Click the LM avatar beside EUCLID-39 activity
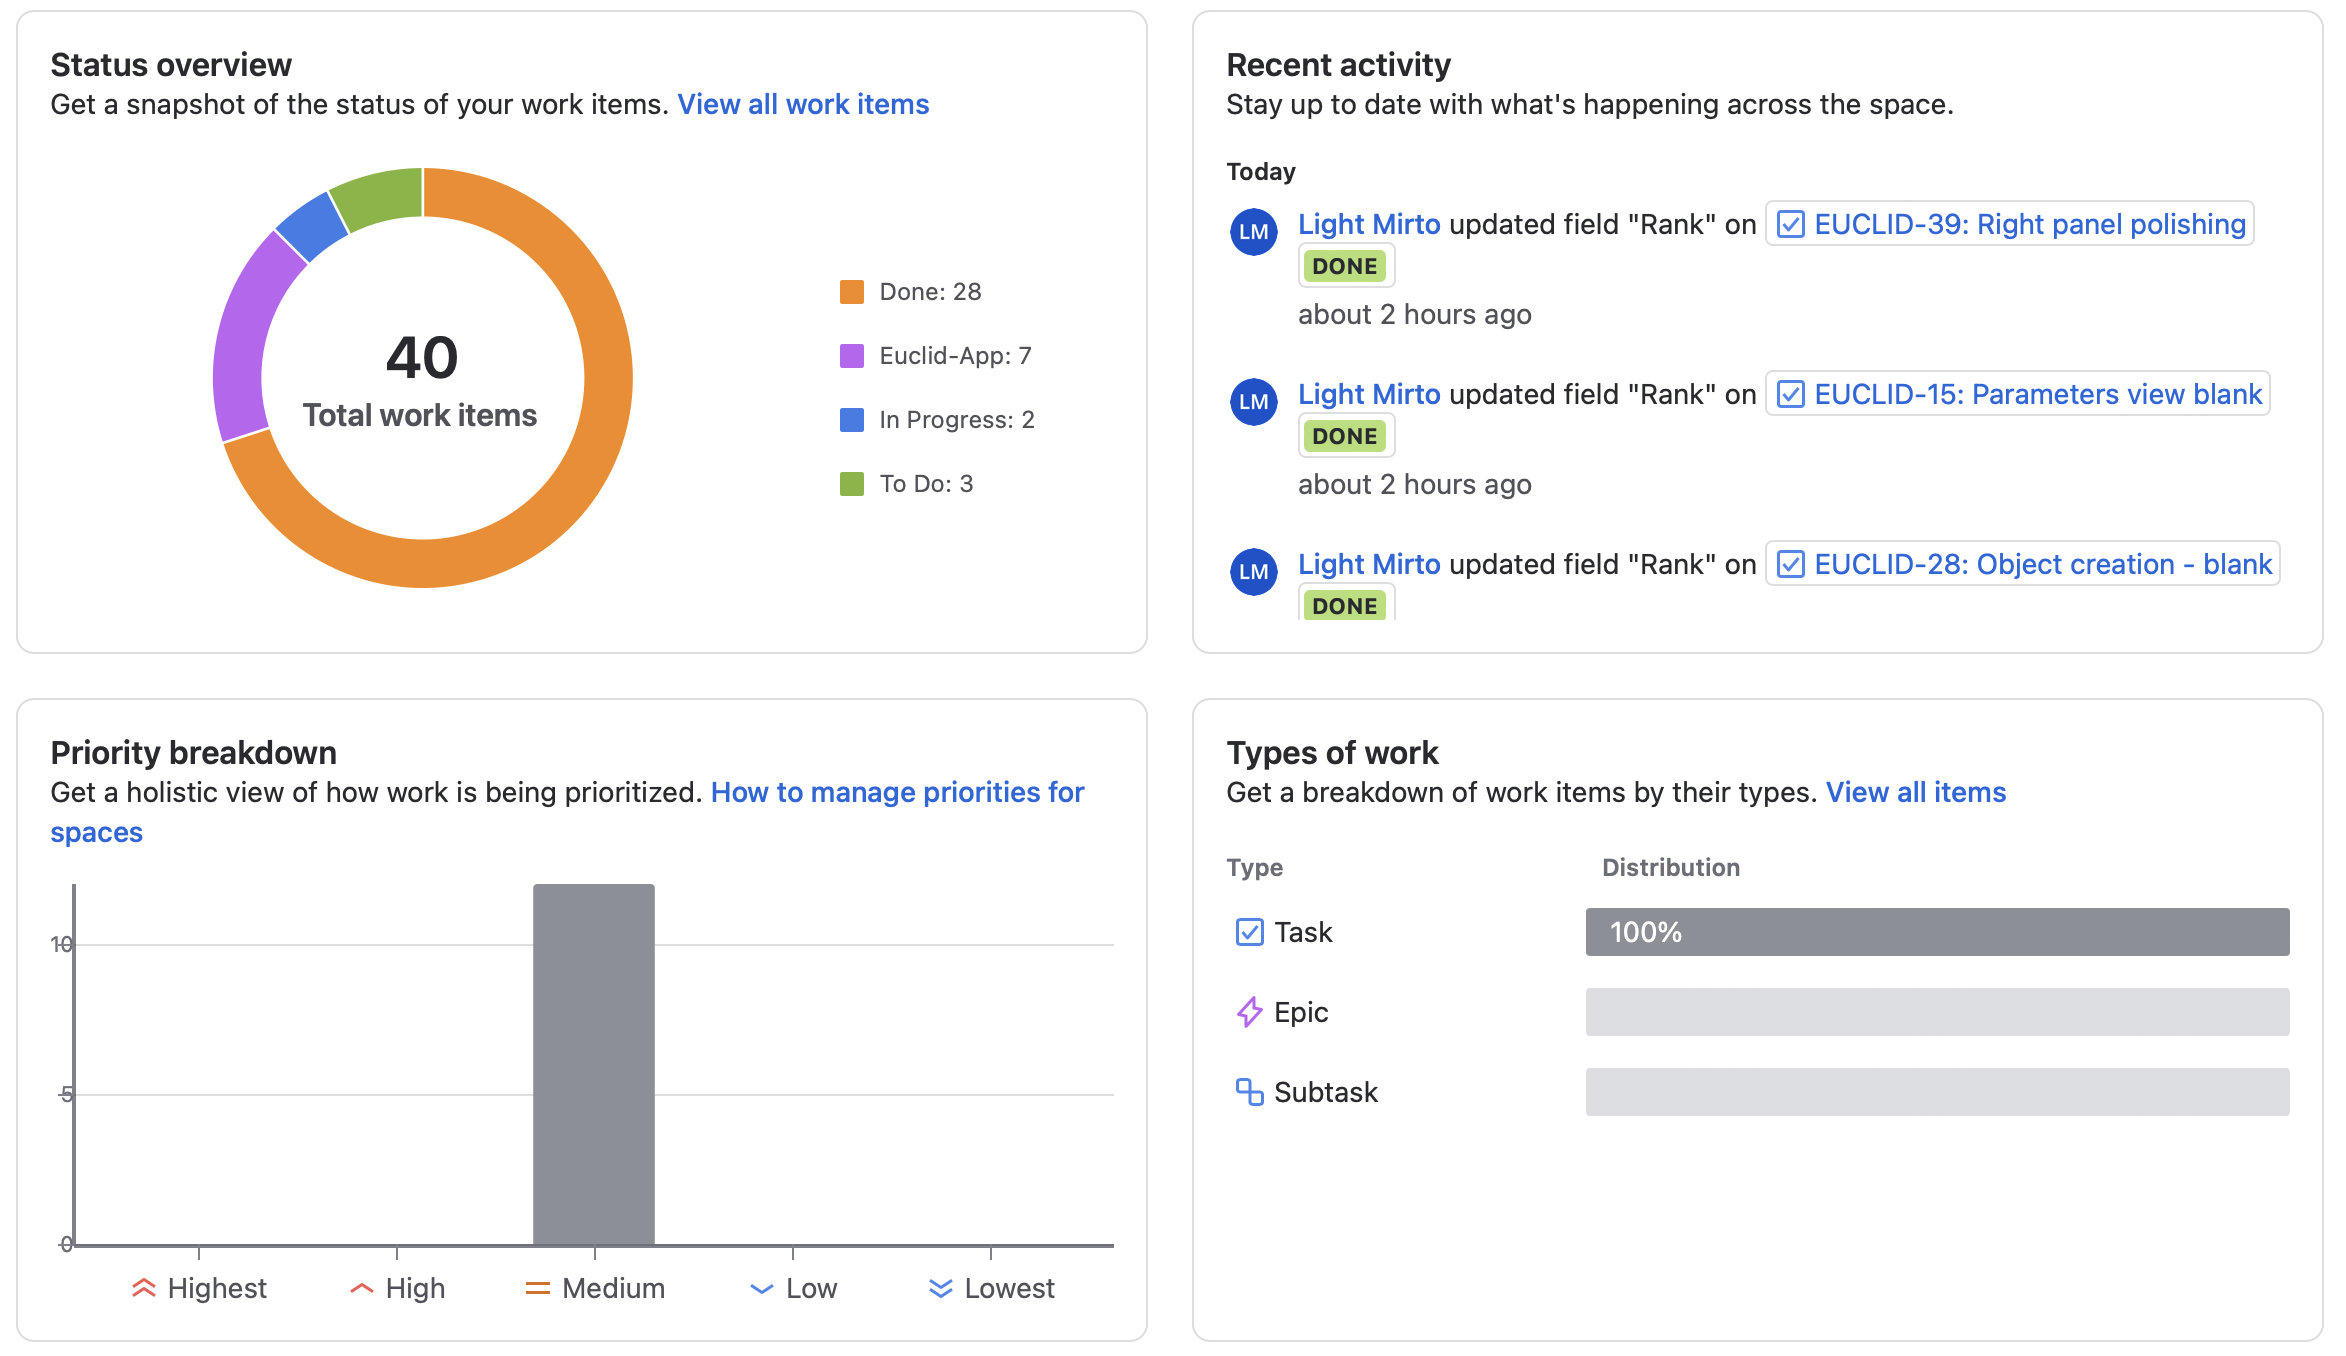The width and height of the screenshot is (2346, 1356). (1253, 232)
